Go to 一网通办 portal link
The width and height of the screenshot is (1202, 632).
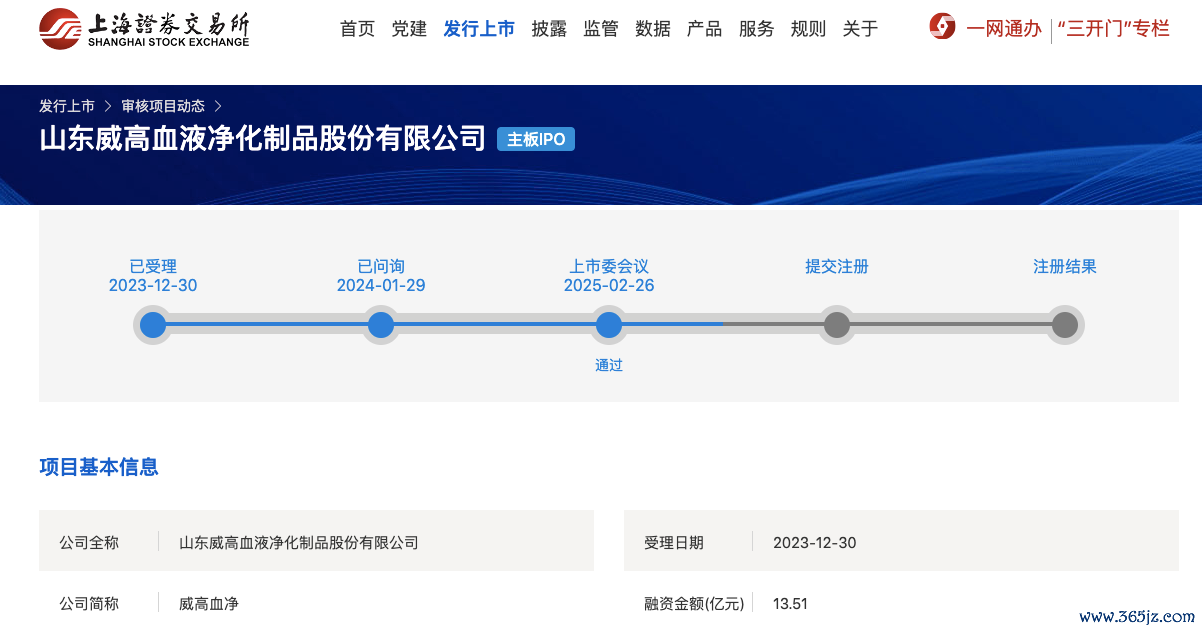[1003, 29]
